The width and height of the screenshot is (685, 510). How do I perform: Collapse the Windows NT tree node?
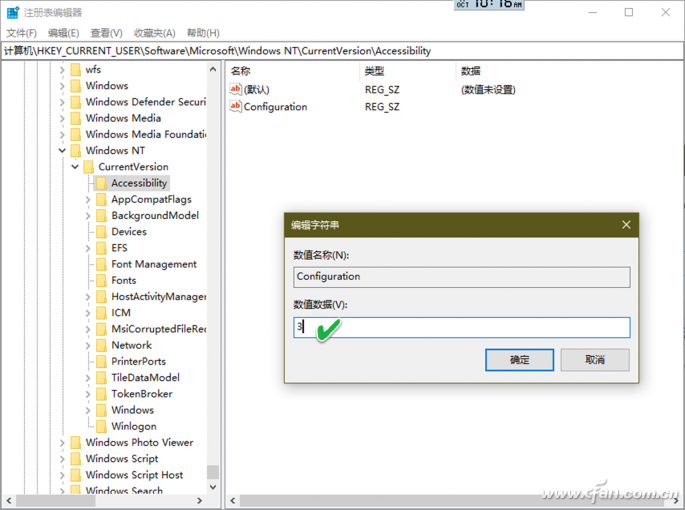point(62,151)
